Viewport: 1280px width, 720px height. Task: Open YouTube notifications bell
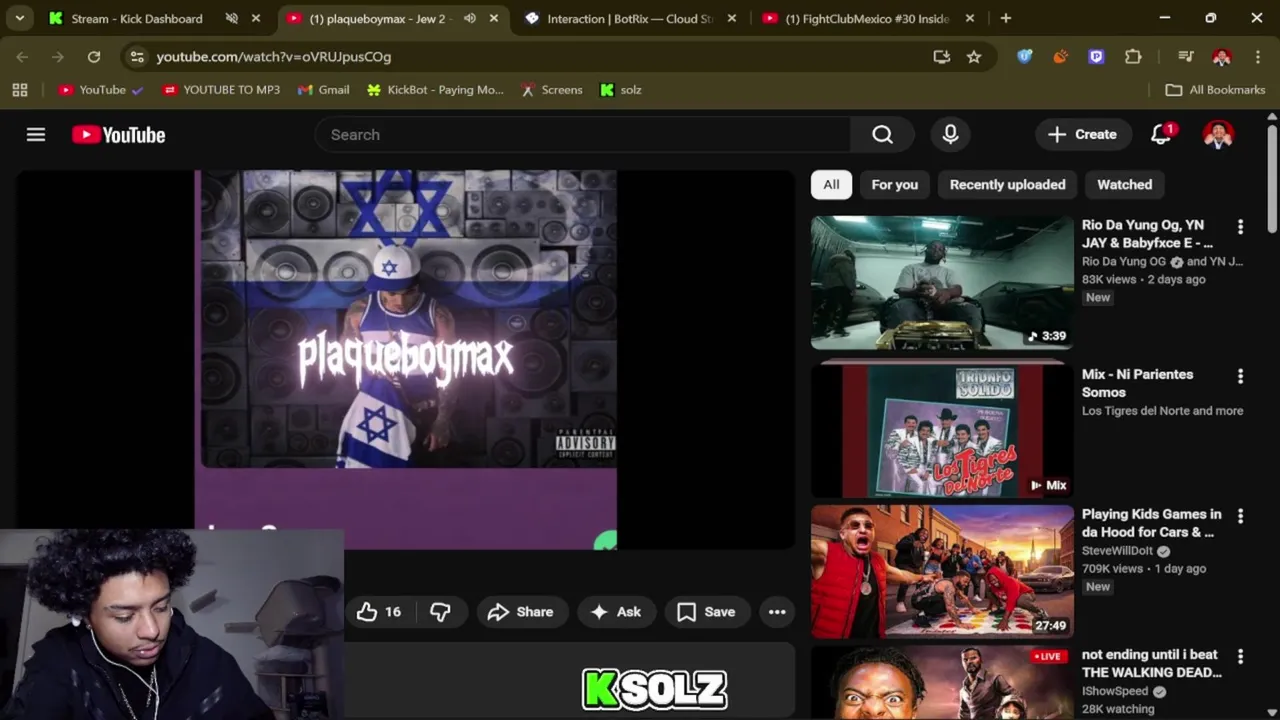tap(1161, 135)
